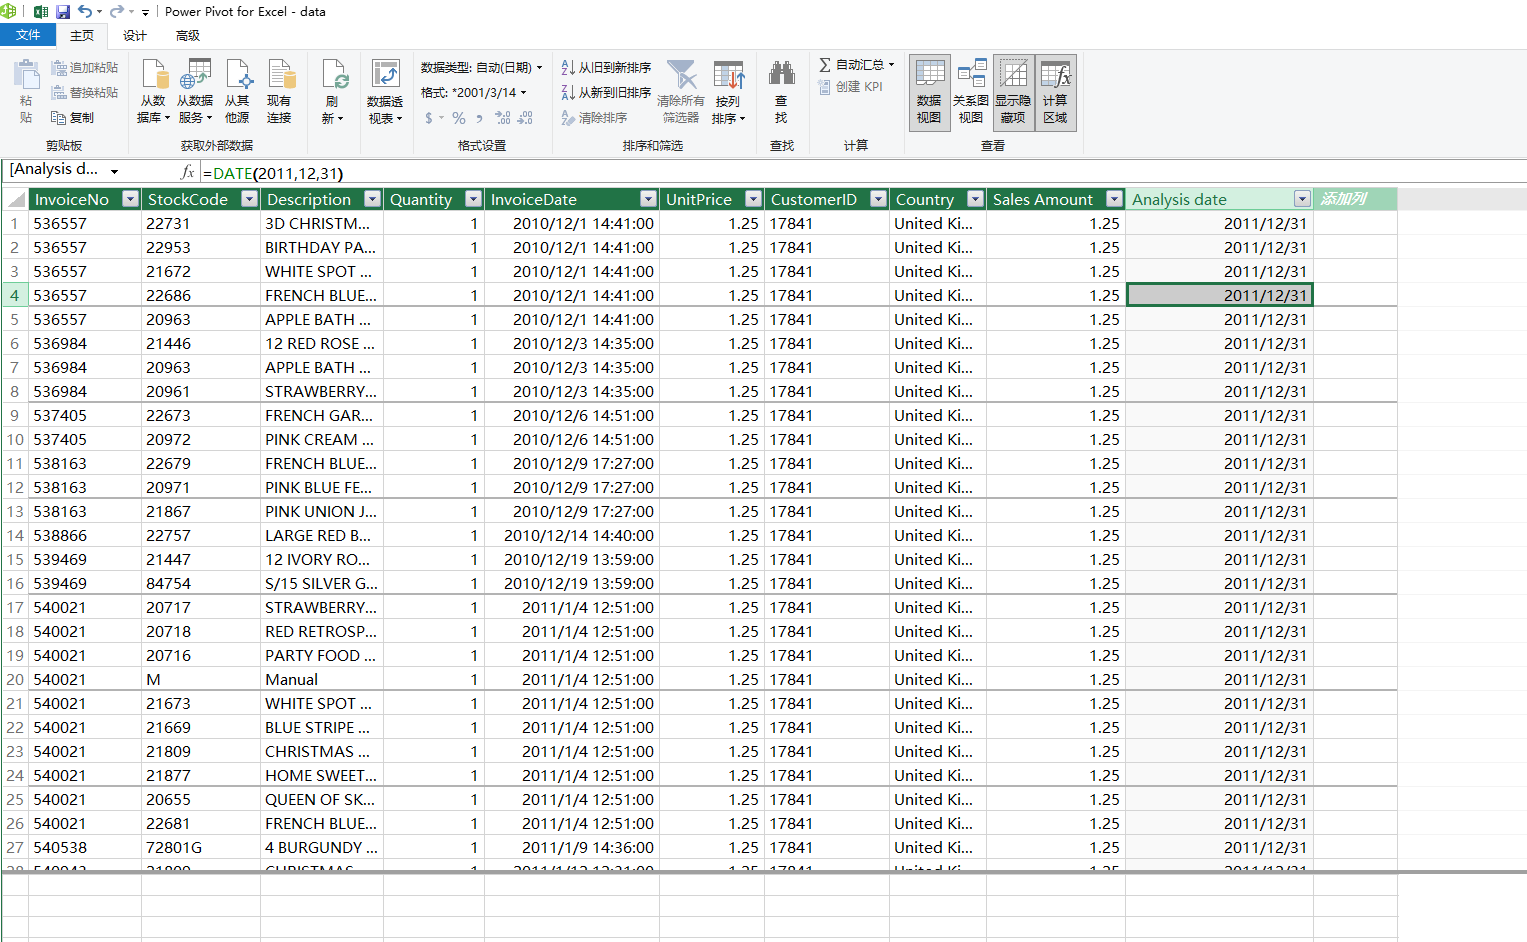Toggle Data View (数据视图) mode
The height and width of the screenshot is (942, 1527).
click(929, 92)
